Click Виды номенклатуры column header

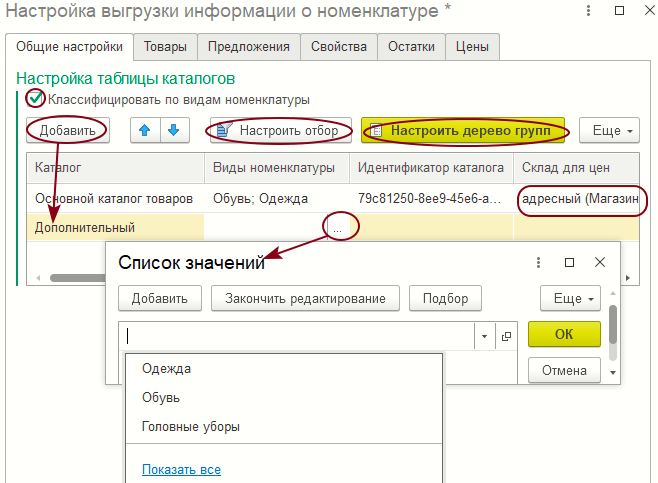click(277, 167)
